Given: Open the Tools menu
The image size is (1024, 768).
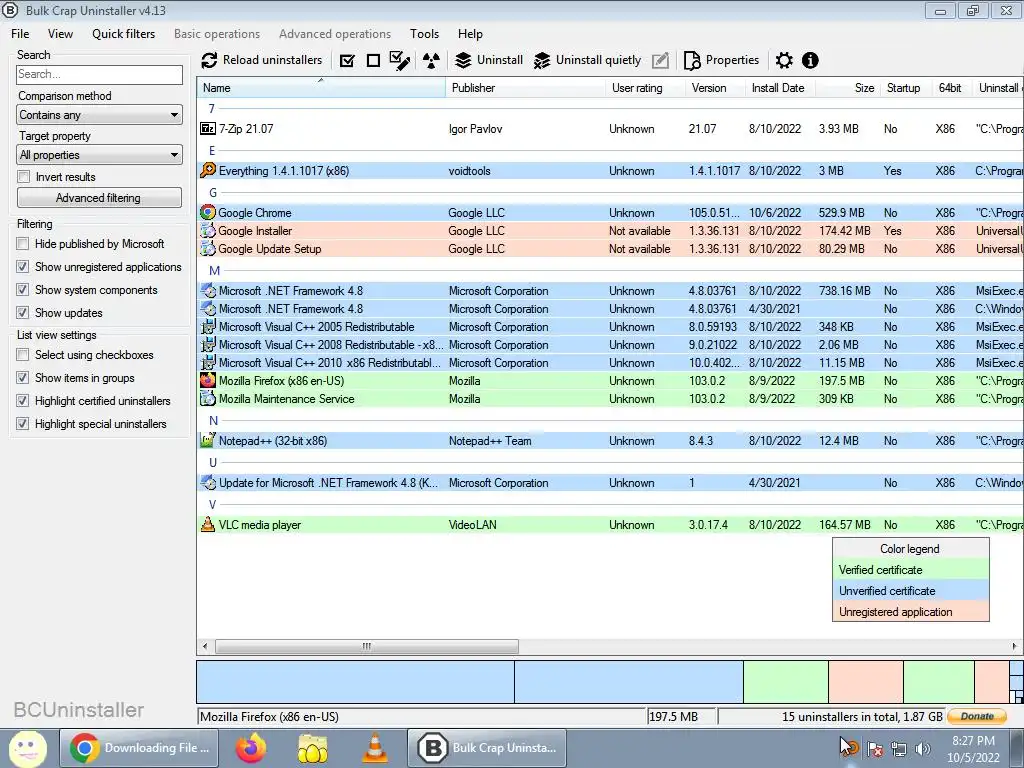Looking at the screenshot, I should [x=424, y=34].
